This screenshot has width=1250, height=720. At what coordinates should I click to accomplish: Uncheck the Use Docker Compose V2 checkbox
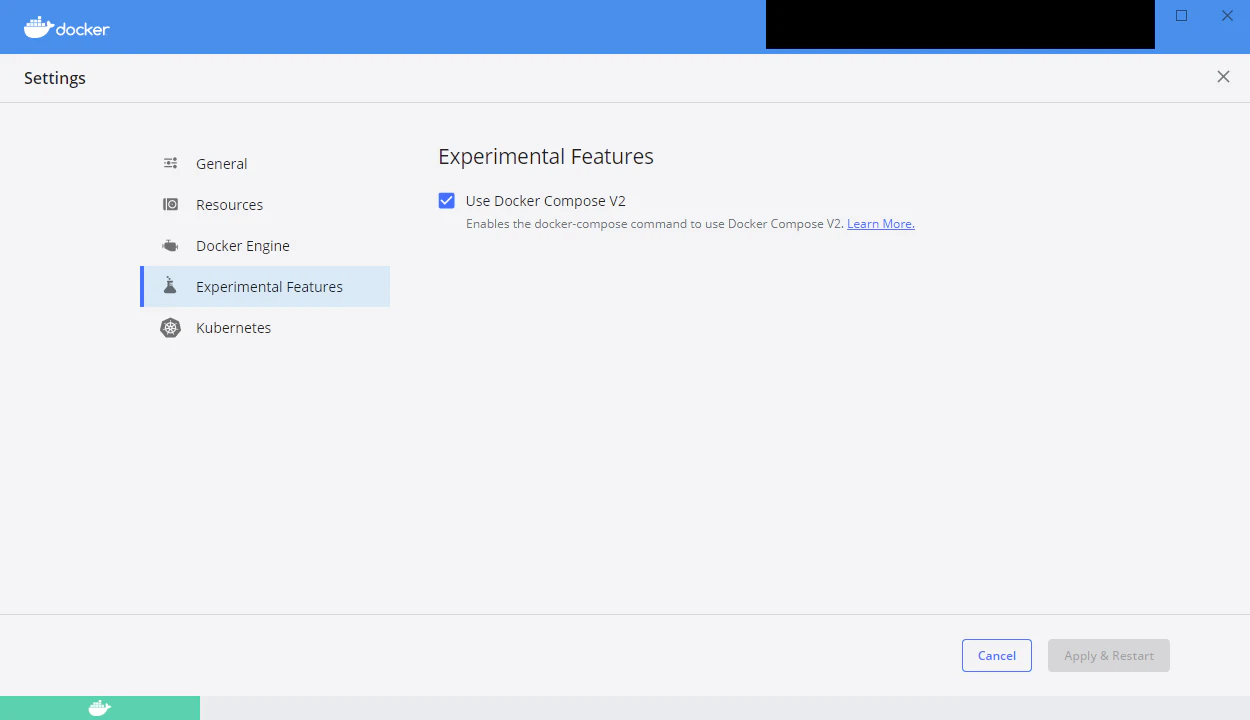(447, 201)
